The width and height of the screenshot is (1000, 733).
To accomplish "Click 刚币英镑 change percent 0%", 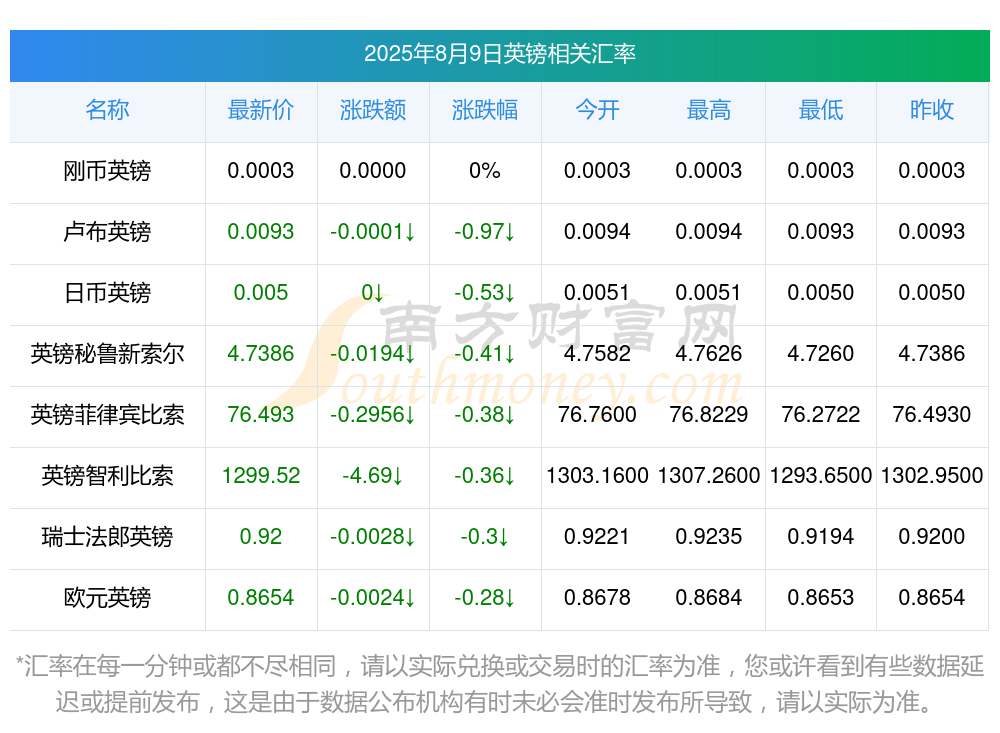I will (485, 171).
